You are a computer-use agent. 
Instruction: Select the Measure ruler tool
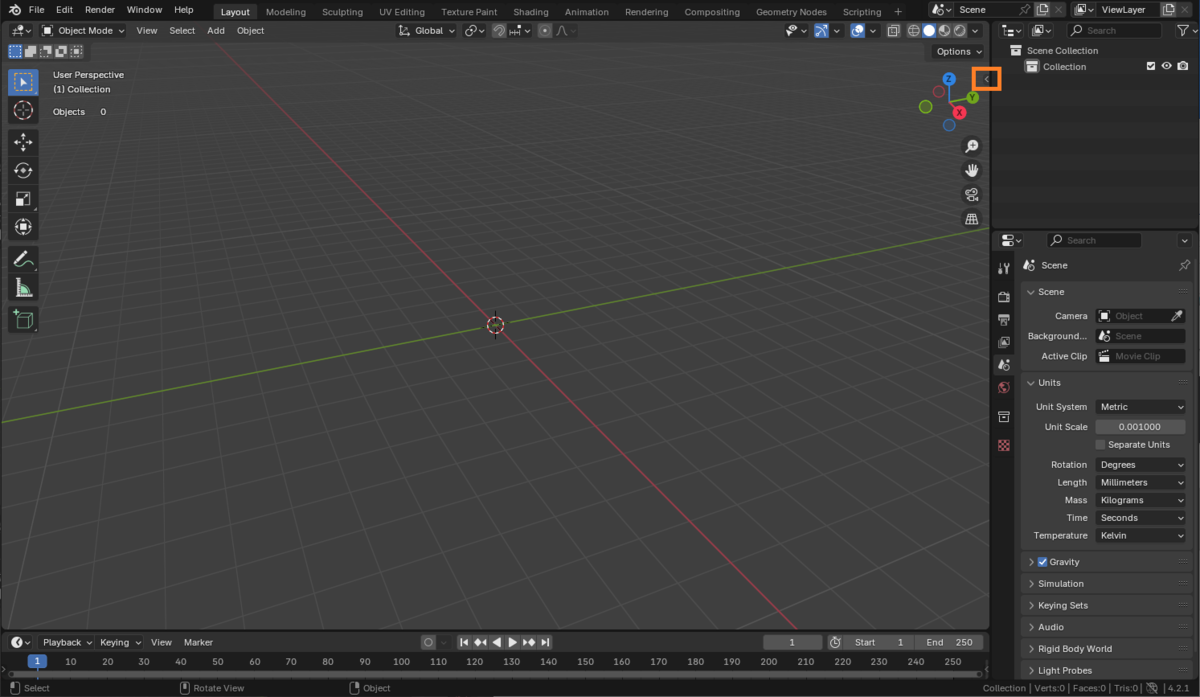pos(23,288)
